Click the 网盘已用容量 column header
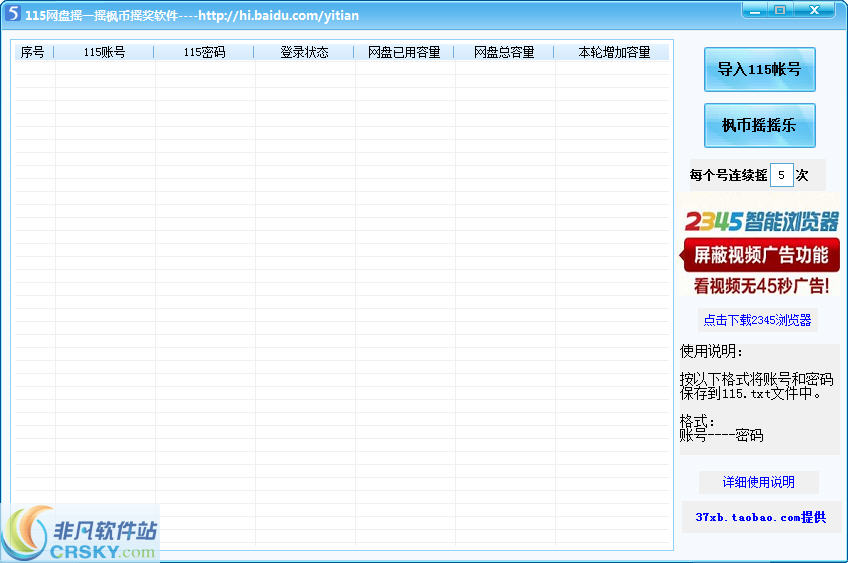 pyautogui.click(x=404, y=52)
